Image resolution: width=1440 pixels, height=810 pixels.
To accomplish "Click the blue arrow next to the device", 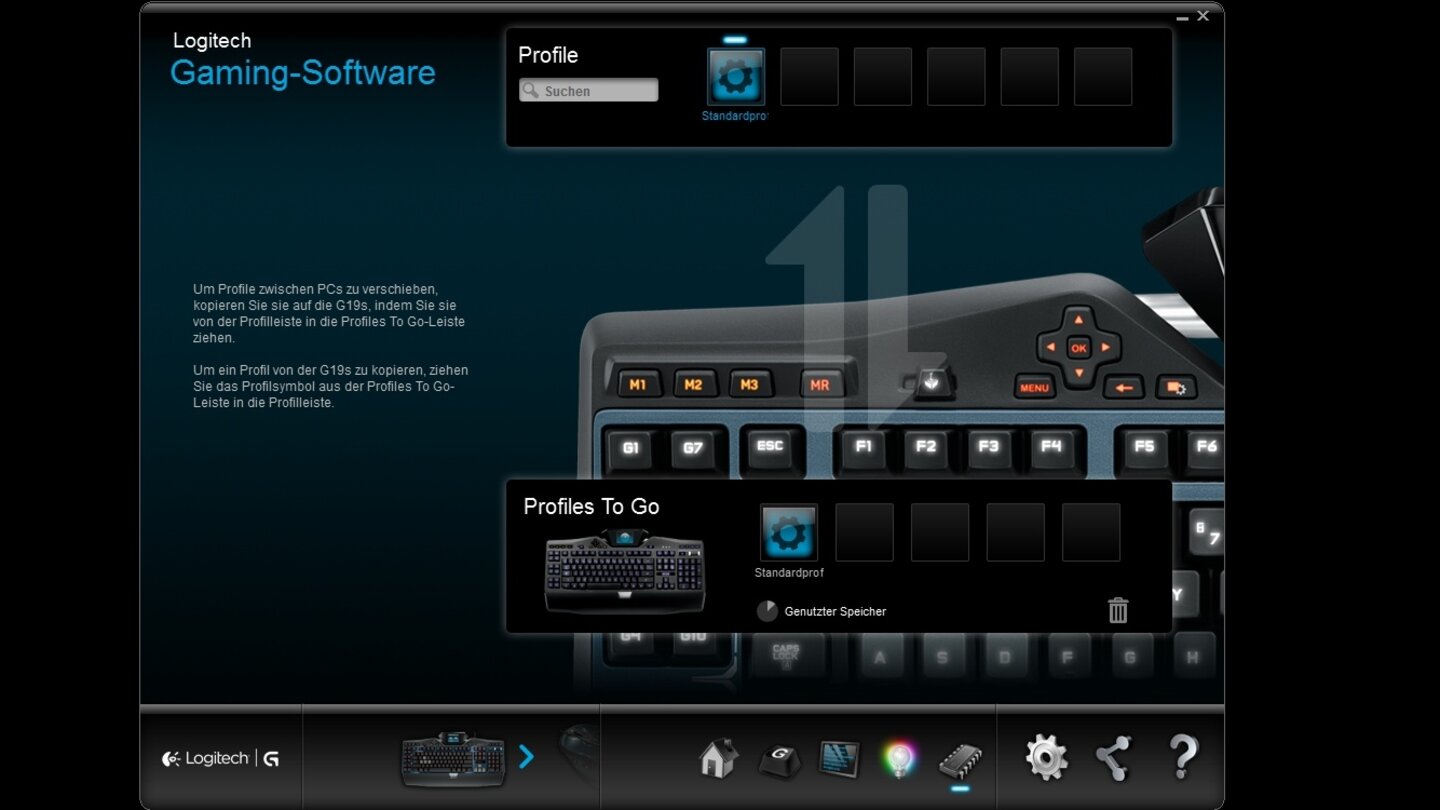I will click(526, 757).
